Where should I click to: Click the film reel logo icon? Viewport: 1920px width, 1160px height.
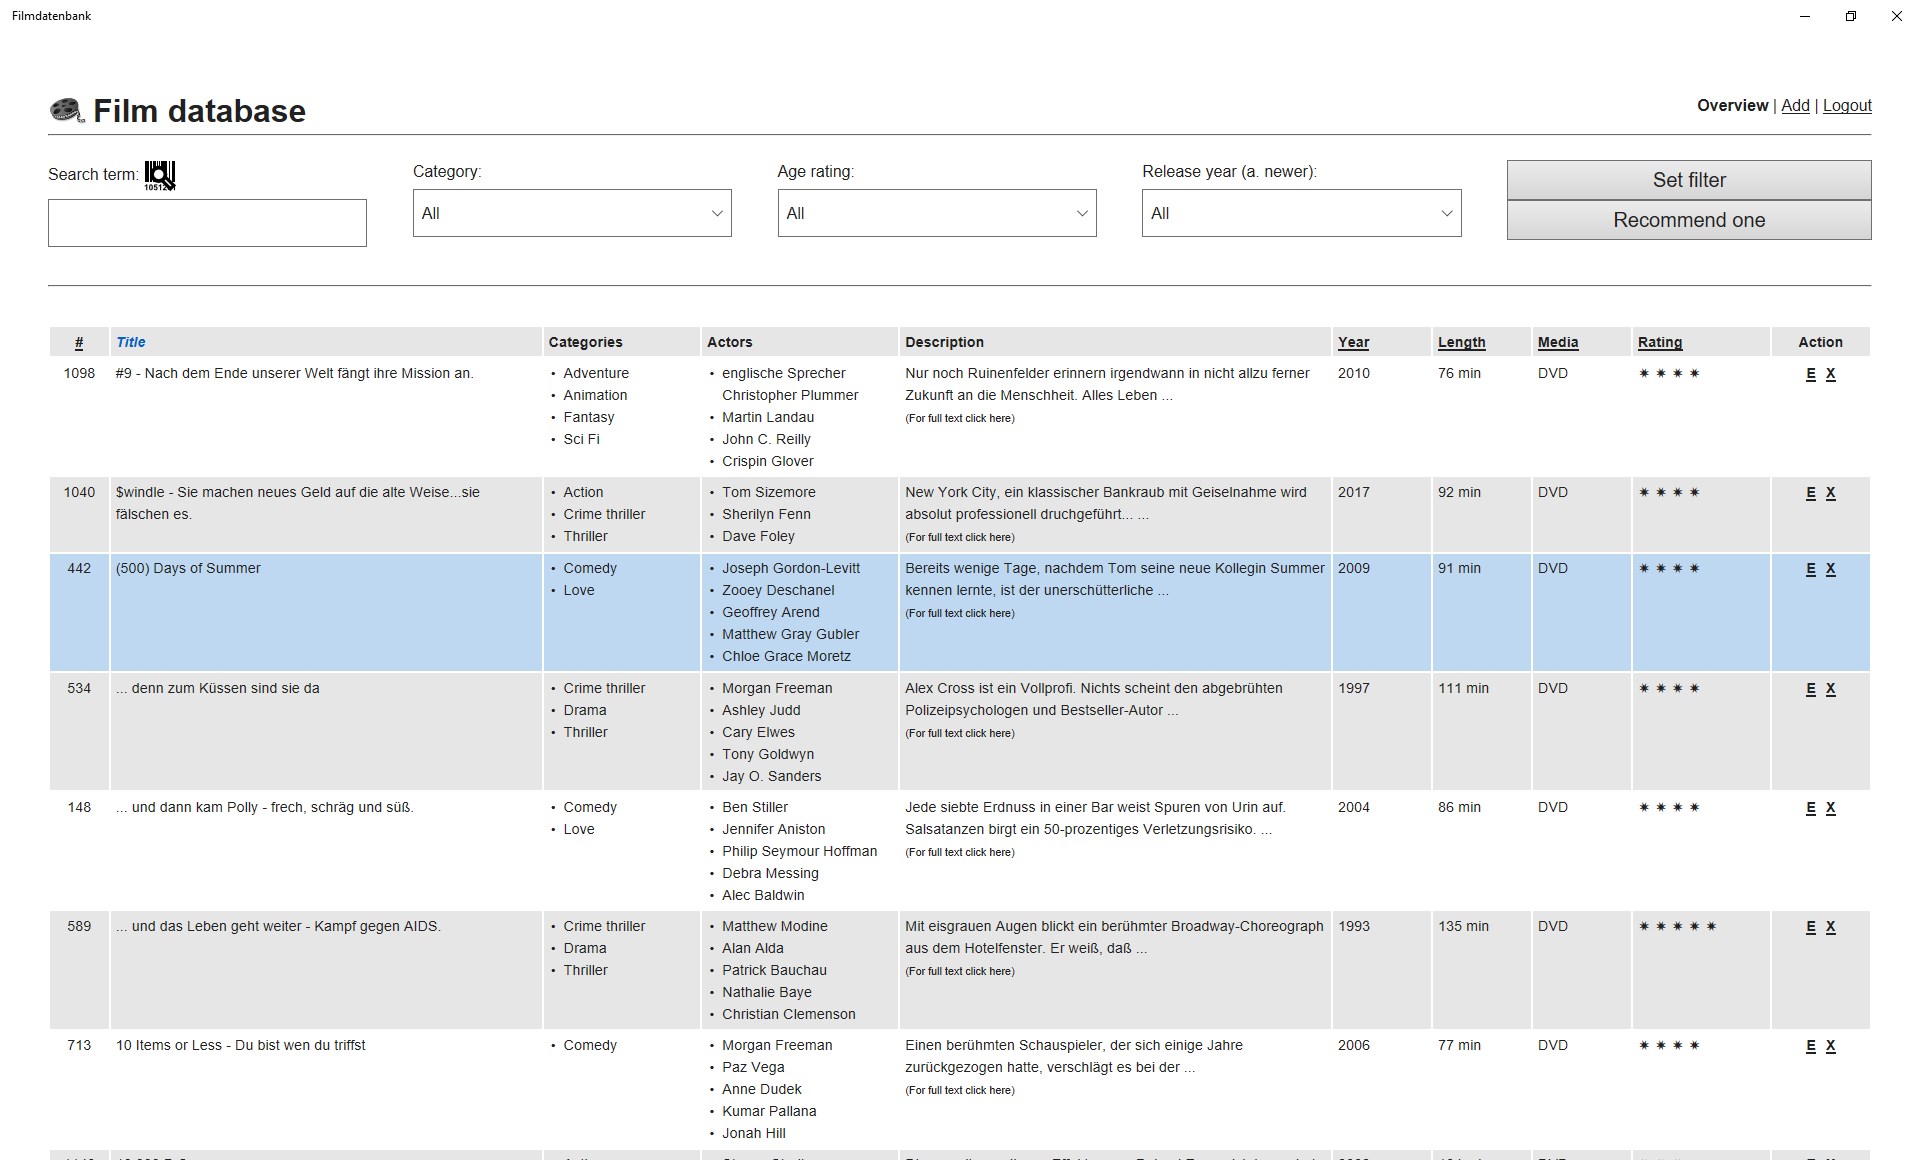[67, 110]
